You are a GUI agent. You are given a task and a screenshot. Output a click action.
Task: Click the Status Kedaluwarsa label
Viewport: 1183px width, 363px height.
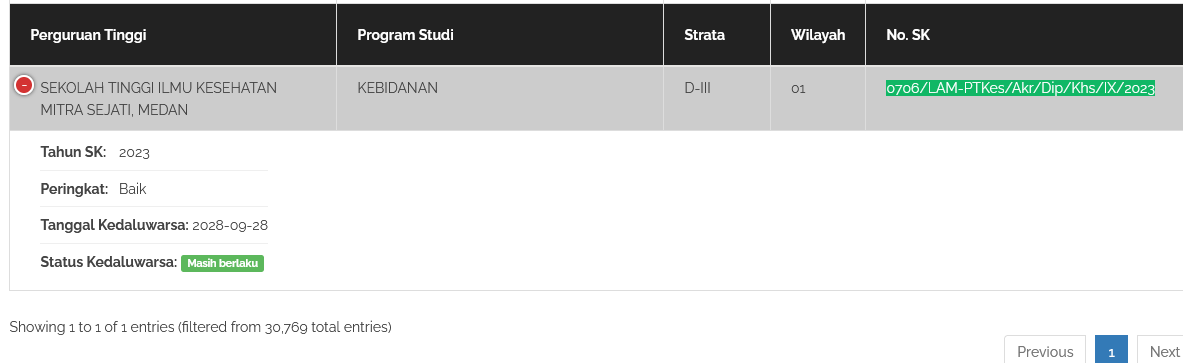[109, 263]
